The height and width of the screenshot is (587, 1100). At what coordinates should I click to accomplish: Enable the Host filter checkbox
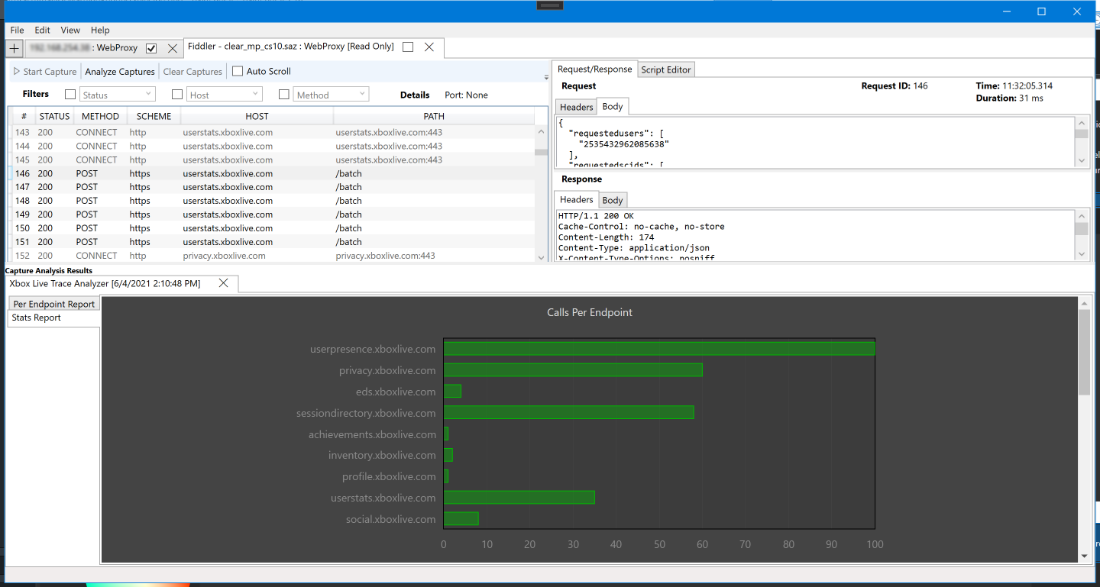pyautogui.click(x=177, y=94)
